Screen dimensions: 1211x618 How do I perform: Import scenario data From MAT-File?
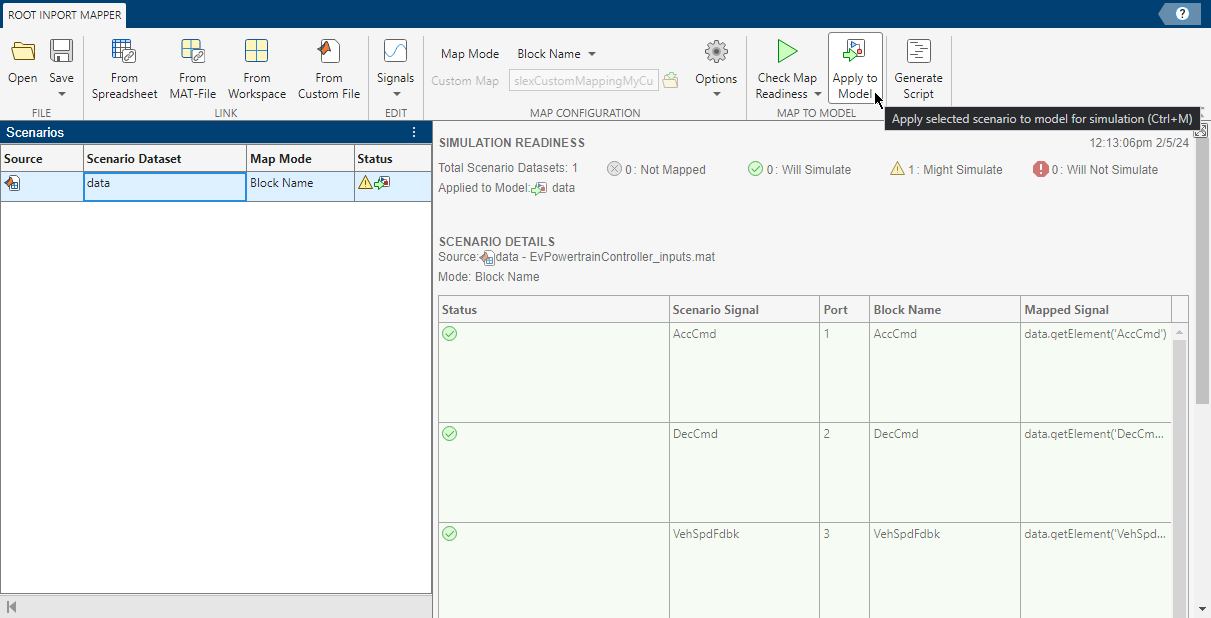[x=192, y=67]
